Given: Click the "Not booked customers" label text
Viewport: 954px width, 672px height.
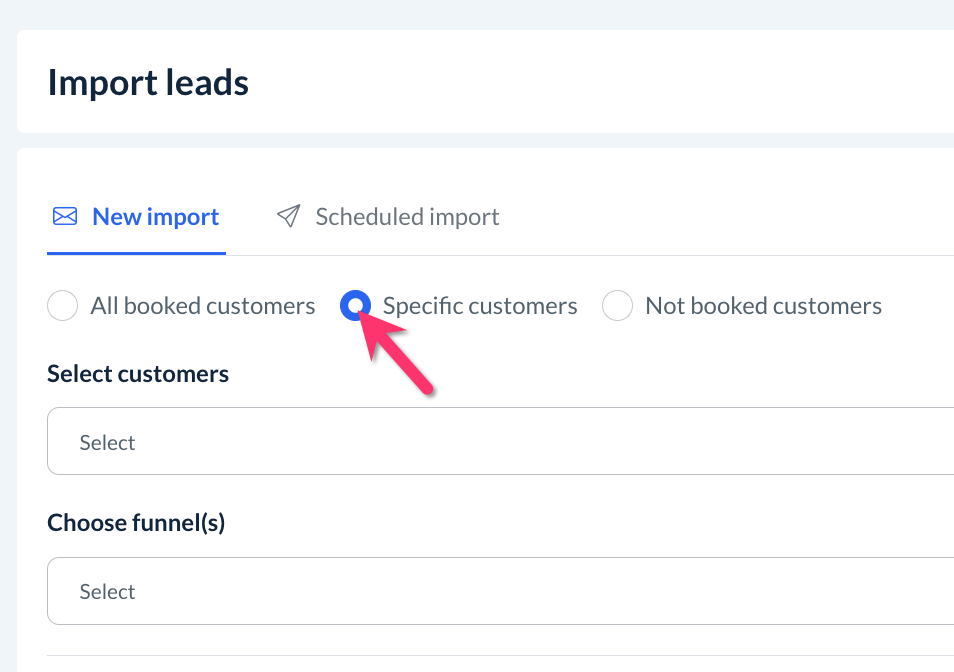Looking at the screenshot, I should [763, 306].
